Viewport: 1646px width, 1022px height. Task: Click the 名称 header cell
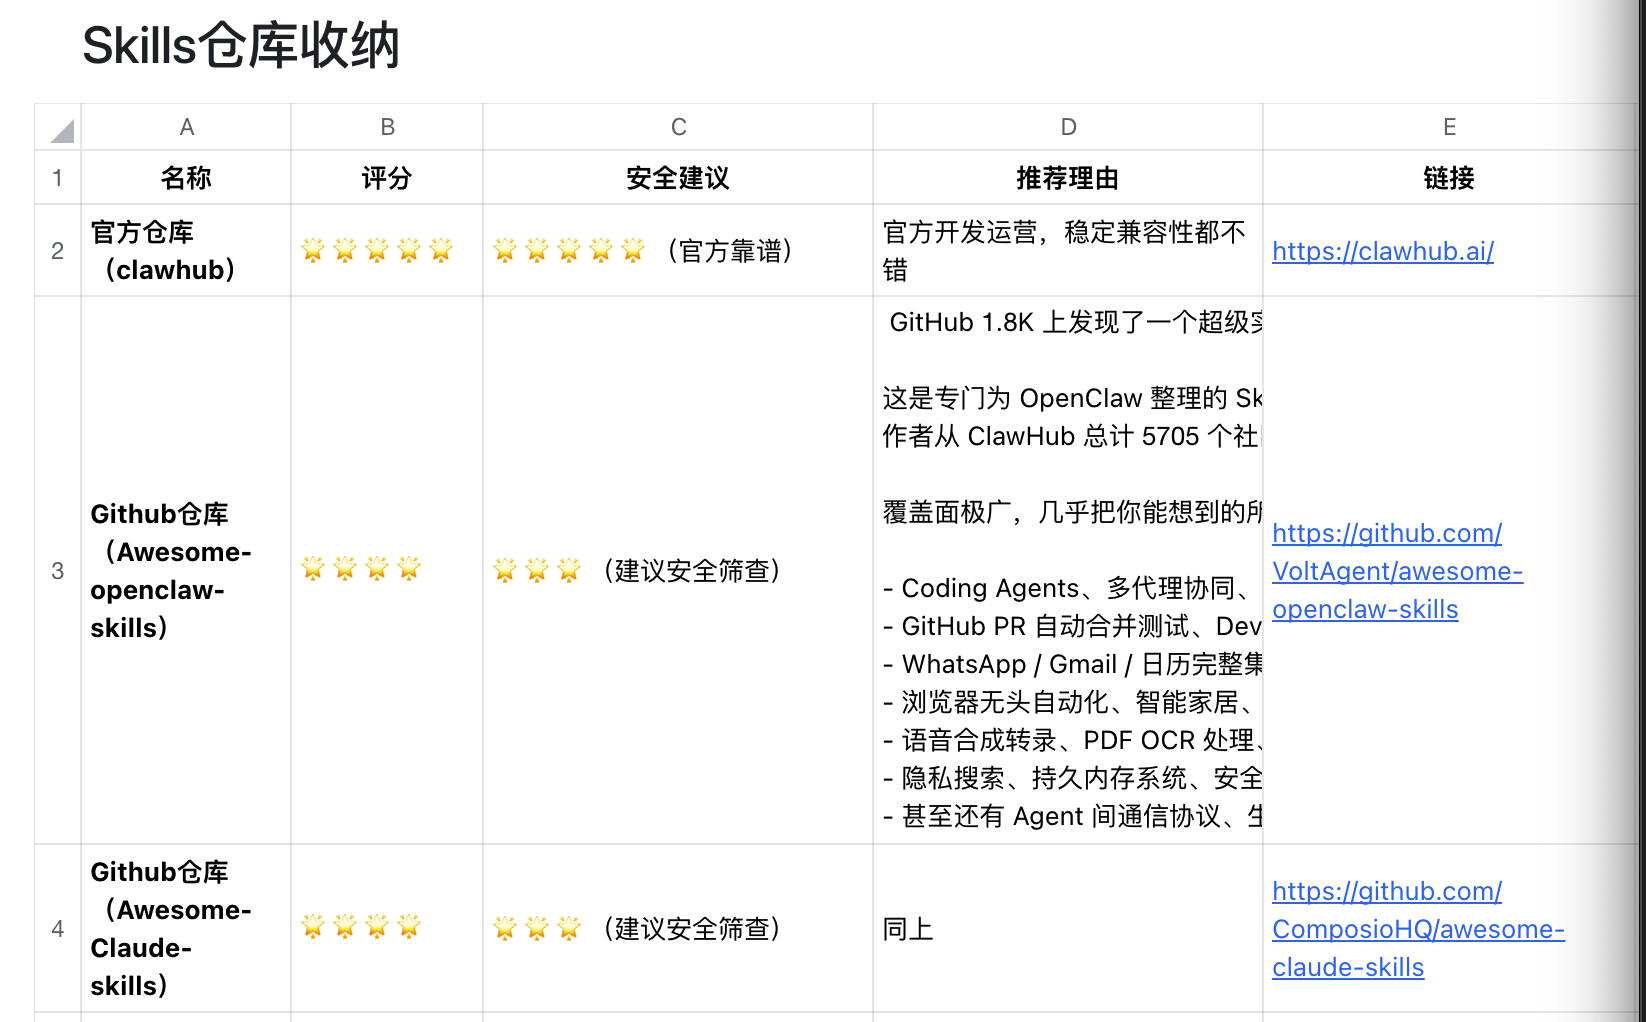tap(186, 178)
